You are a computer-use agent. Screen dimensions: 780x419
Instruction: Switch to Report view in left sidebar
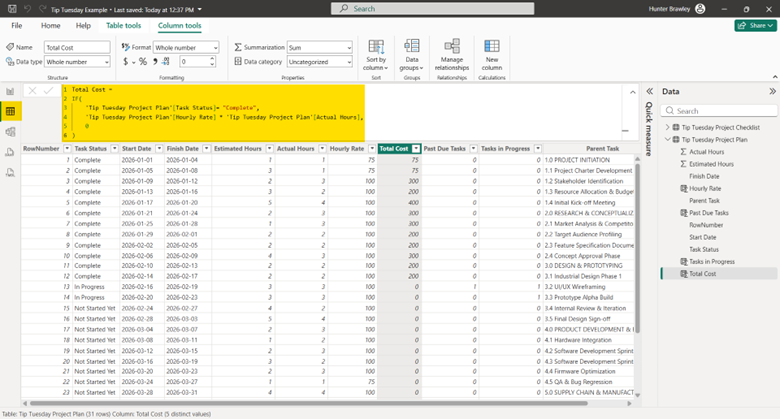click(10, 91)
